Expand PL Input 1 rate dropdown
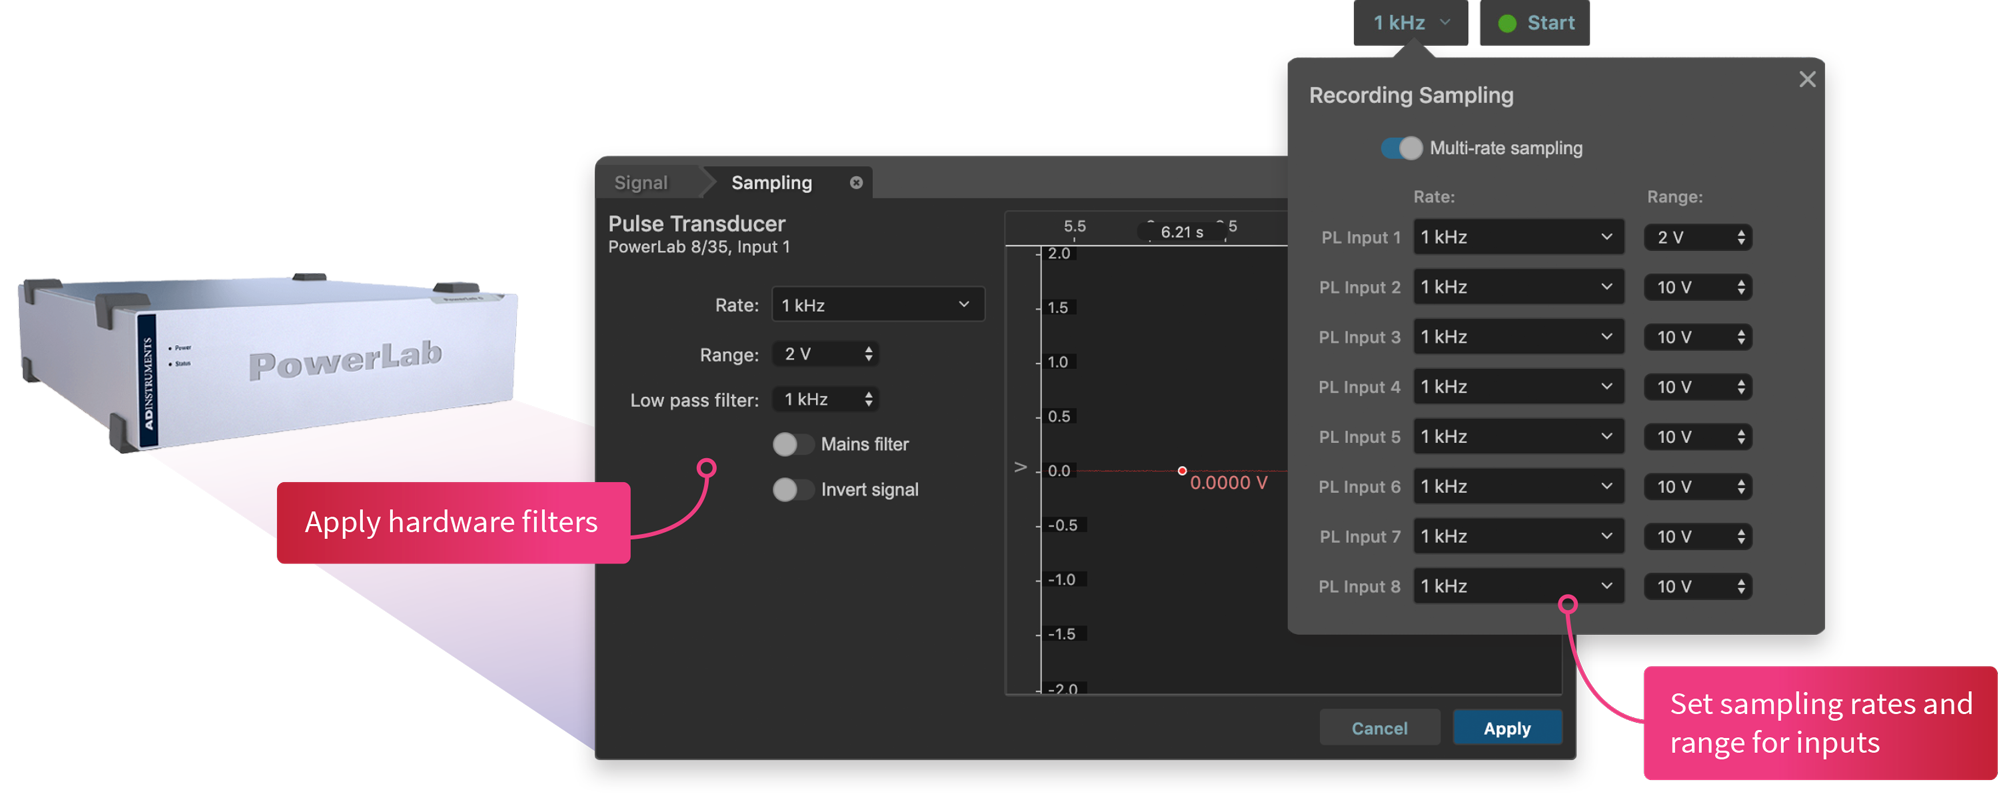 1517,238
